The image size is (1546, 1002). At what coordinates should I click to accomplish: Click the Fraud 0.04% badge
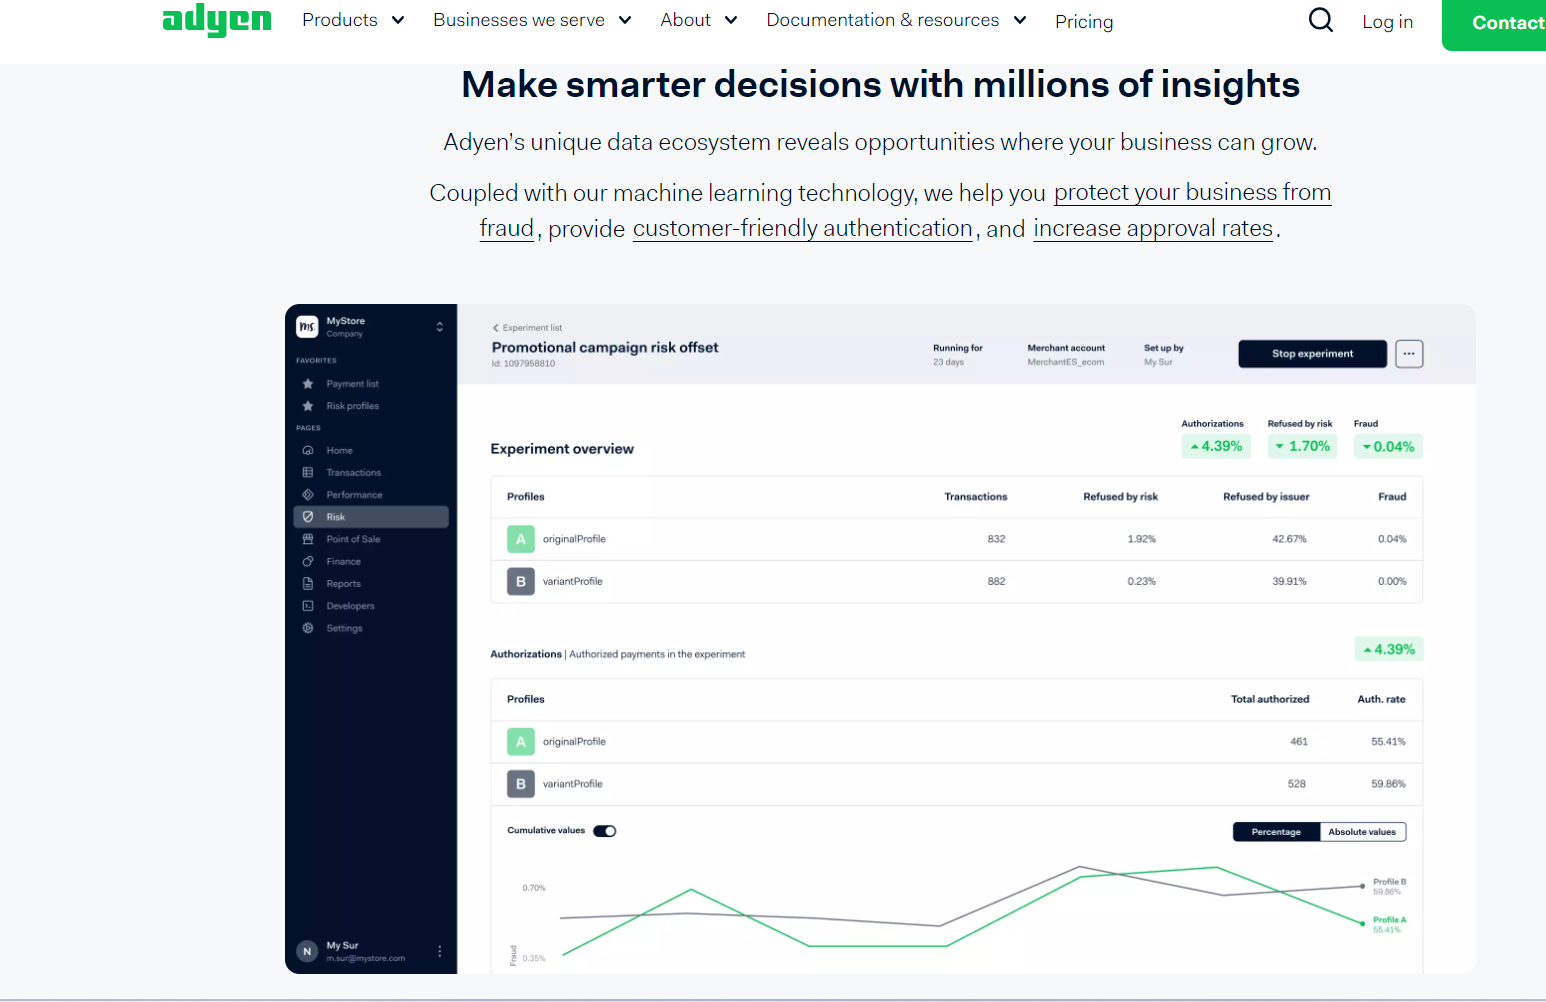(1388, 447)
